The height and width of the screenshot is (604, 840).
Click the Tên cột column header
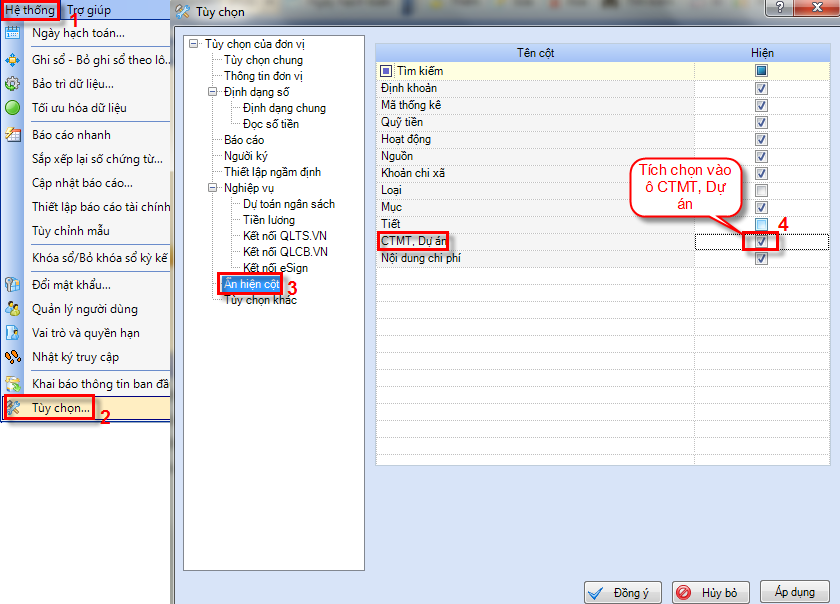point(535,53)
